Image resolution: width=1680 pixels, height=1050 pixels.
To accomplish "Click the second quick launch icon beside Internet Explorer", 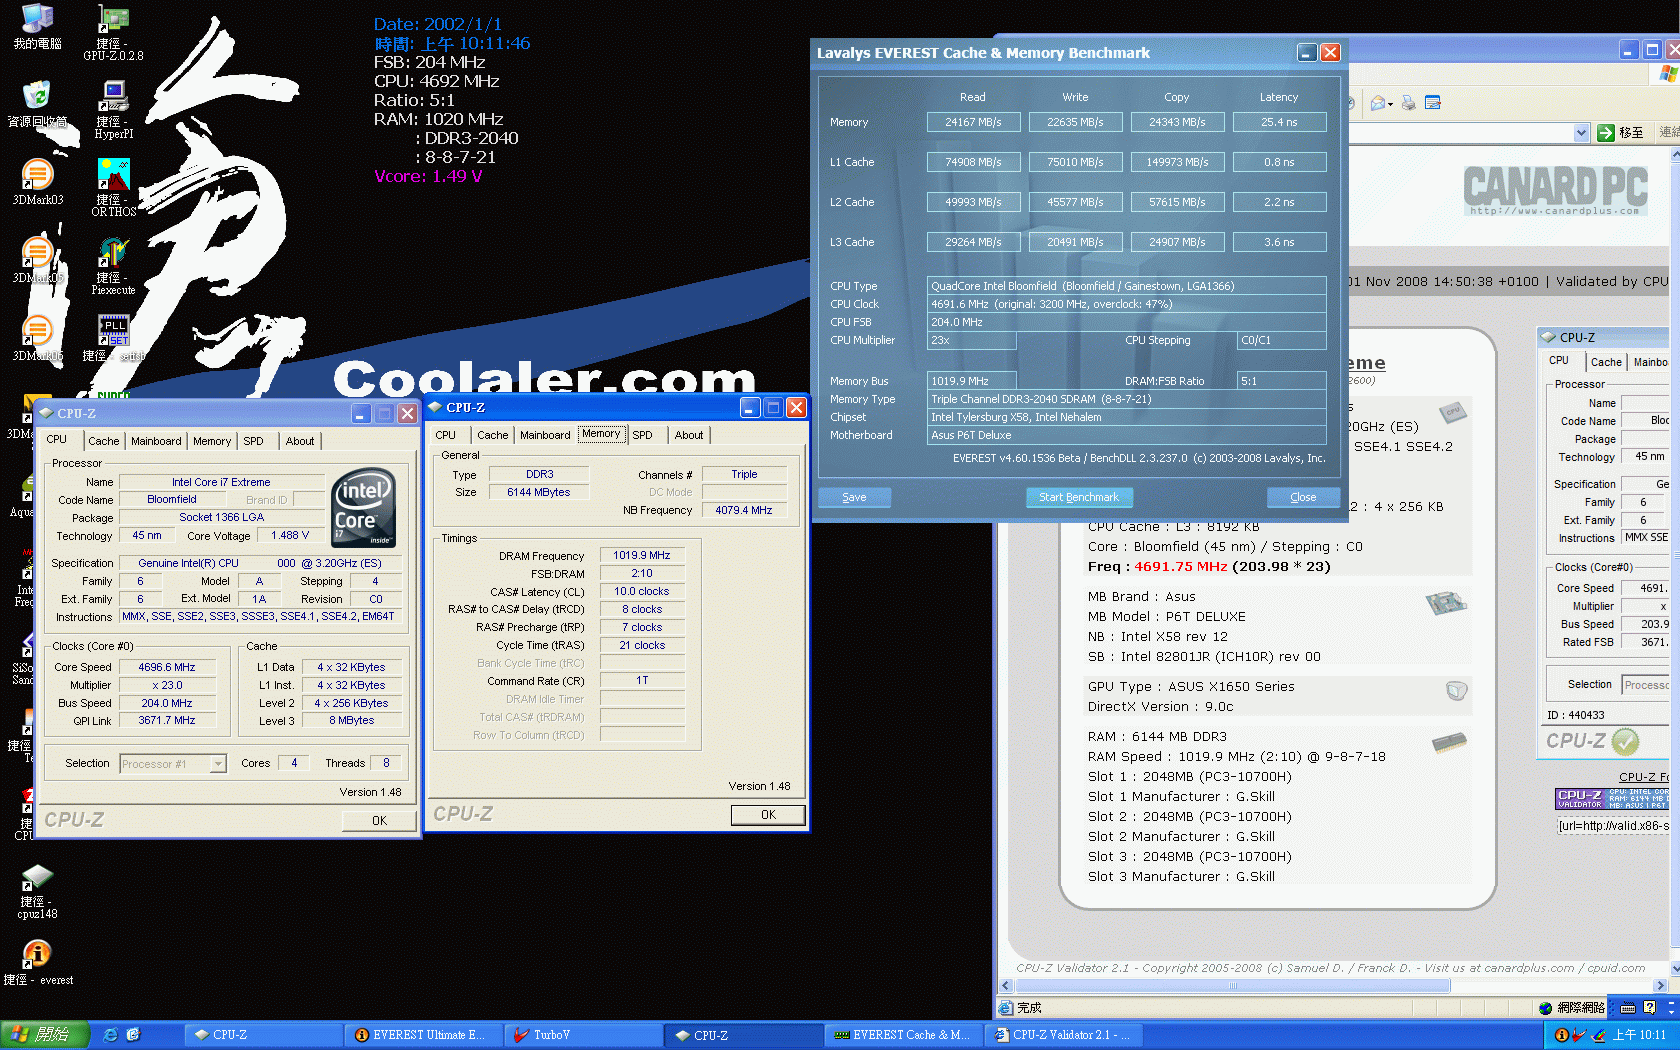I will (x=133, y=1035).
